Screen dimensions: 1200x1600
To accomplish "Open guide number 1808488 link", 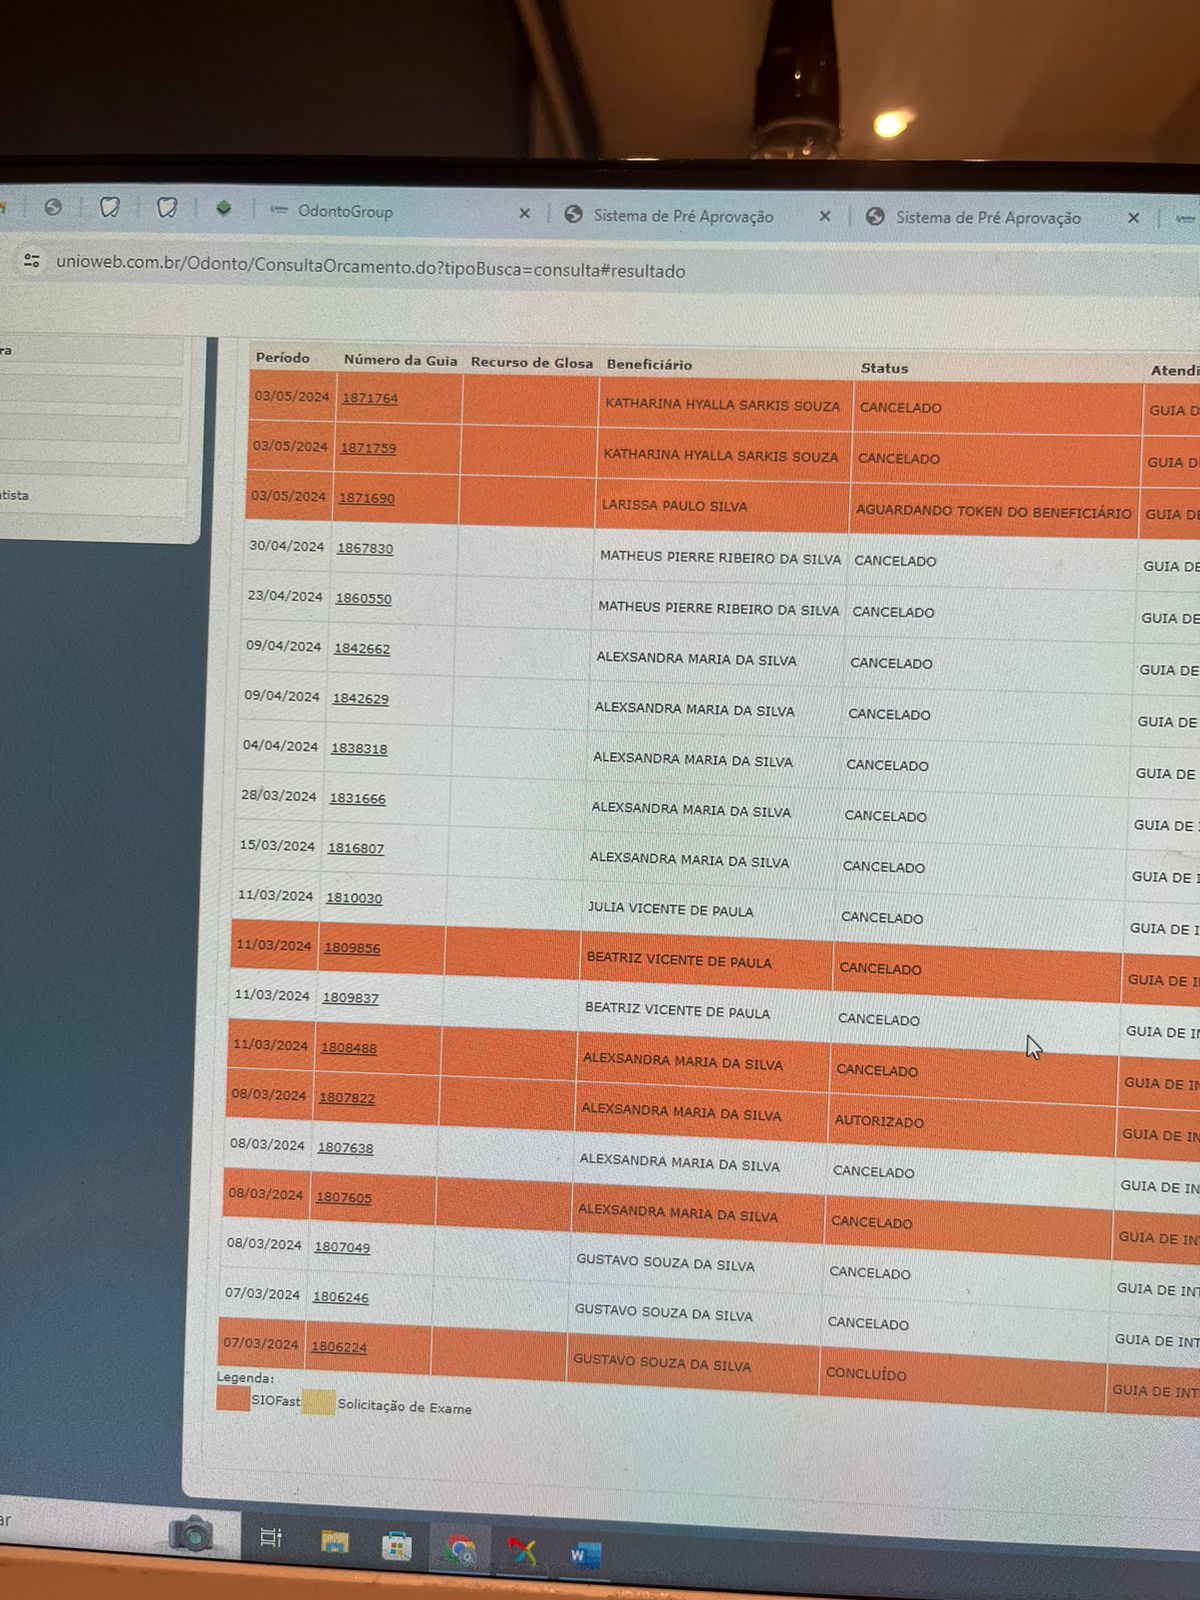I will pos(349,1048).
